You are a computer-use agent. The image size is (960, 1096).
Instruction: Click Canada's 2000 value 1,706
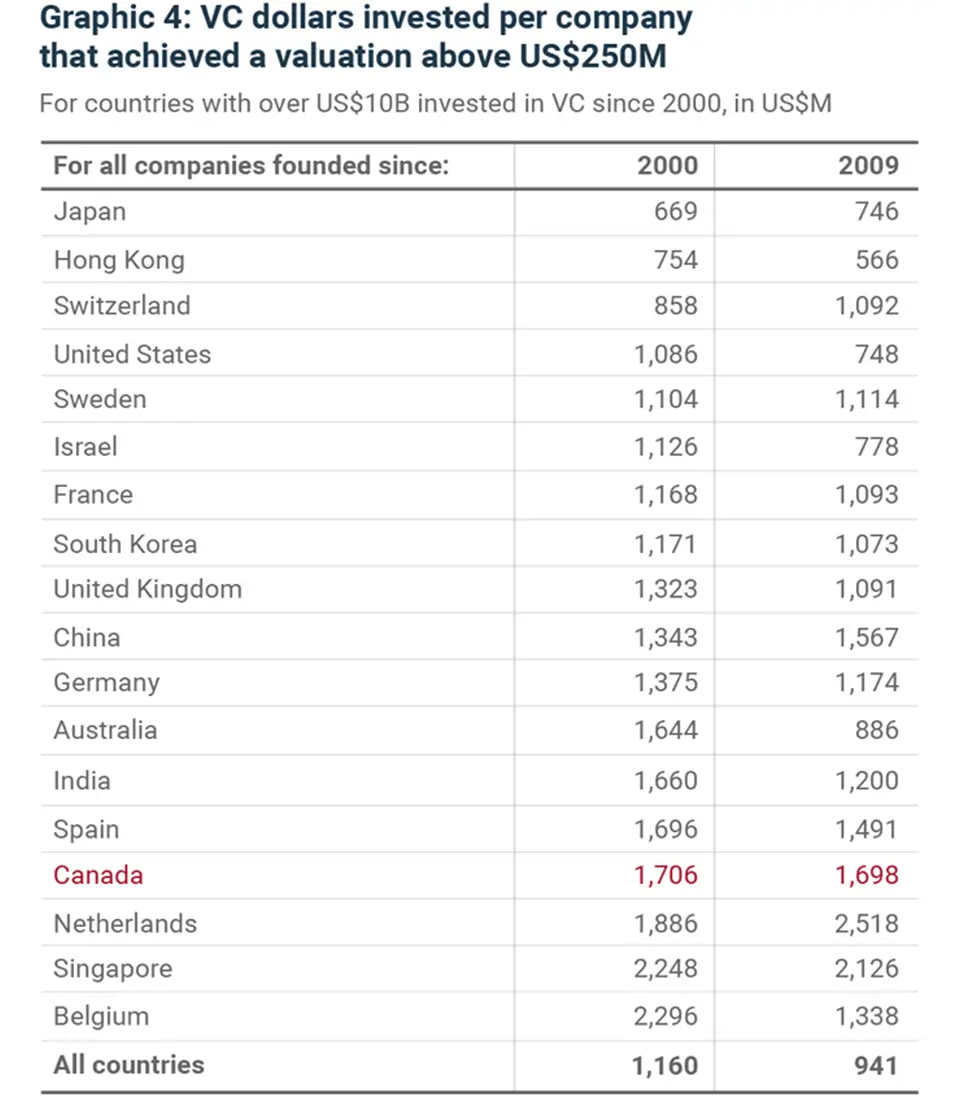pyautogui.click(x=665, y=875)
